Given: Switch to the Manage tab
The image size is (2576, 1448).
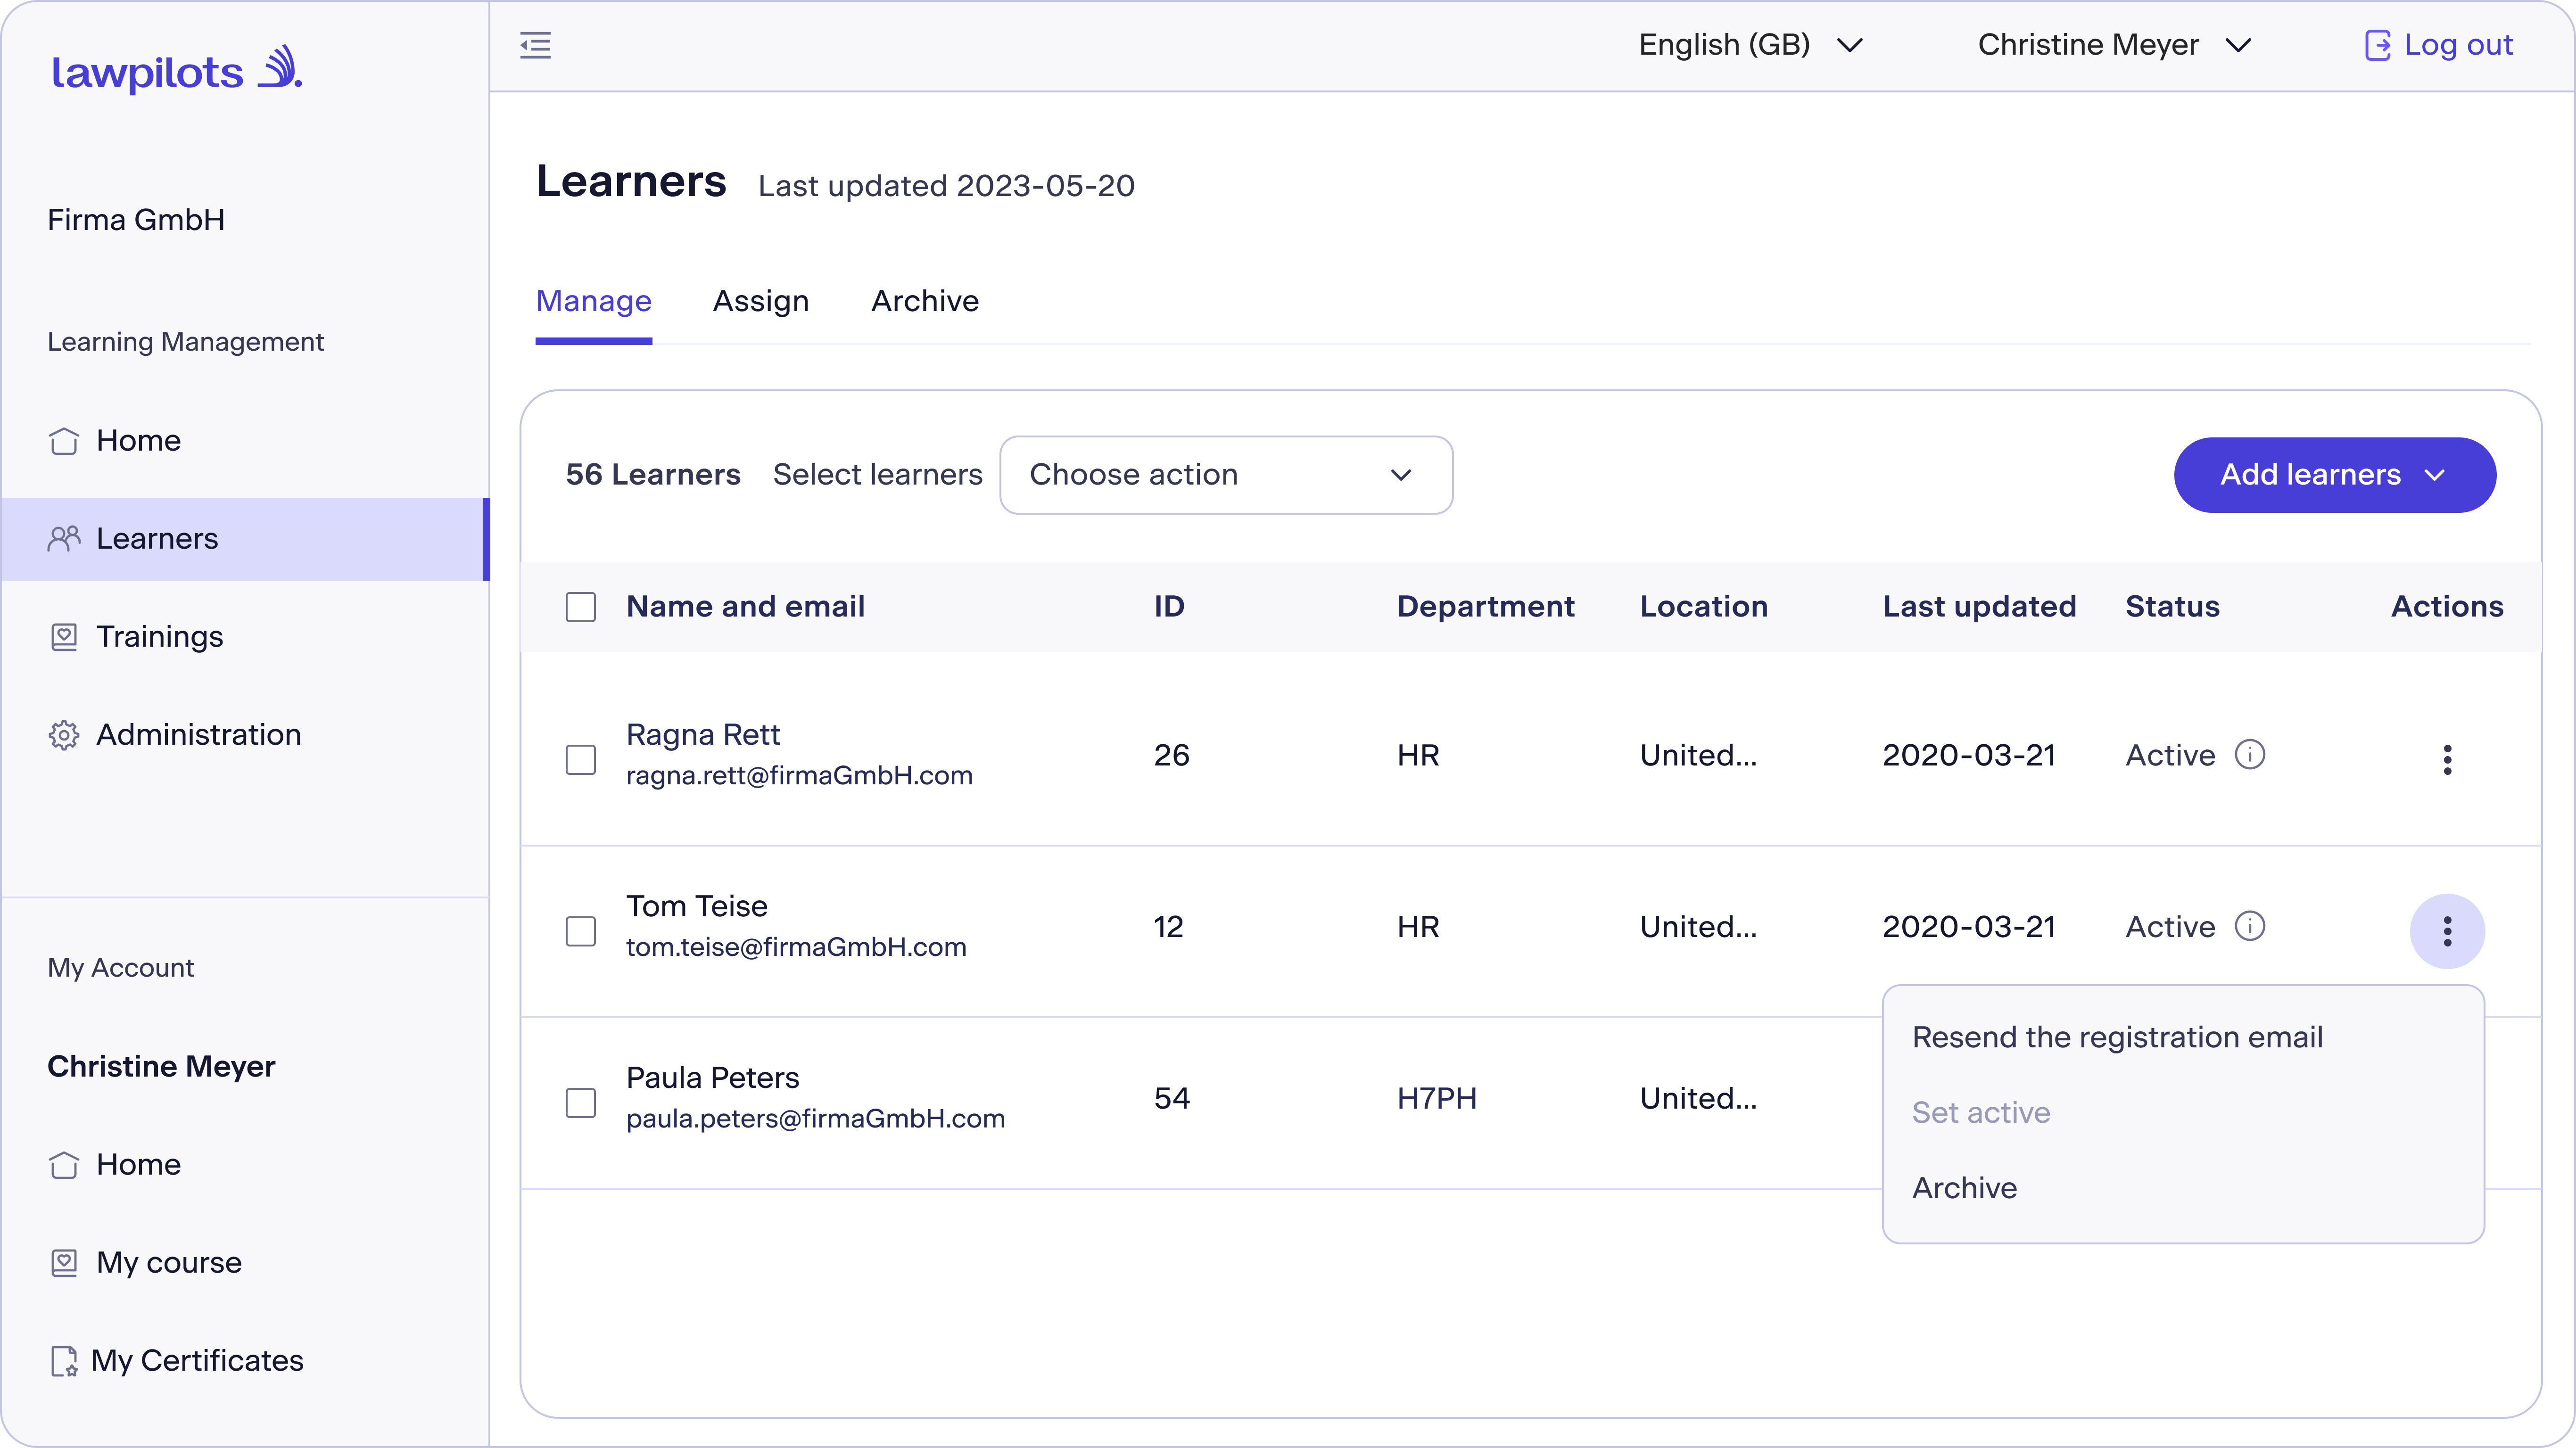Looking at the screenshot, I should pyautogui.click(x=593, y=301).
